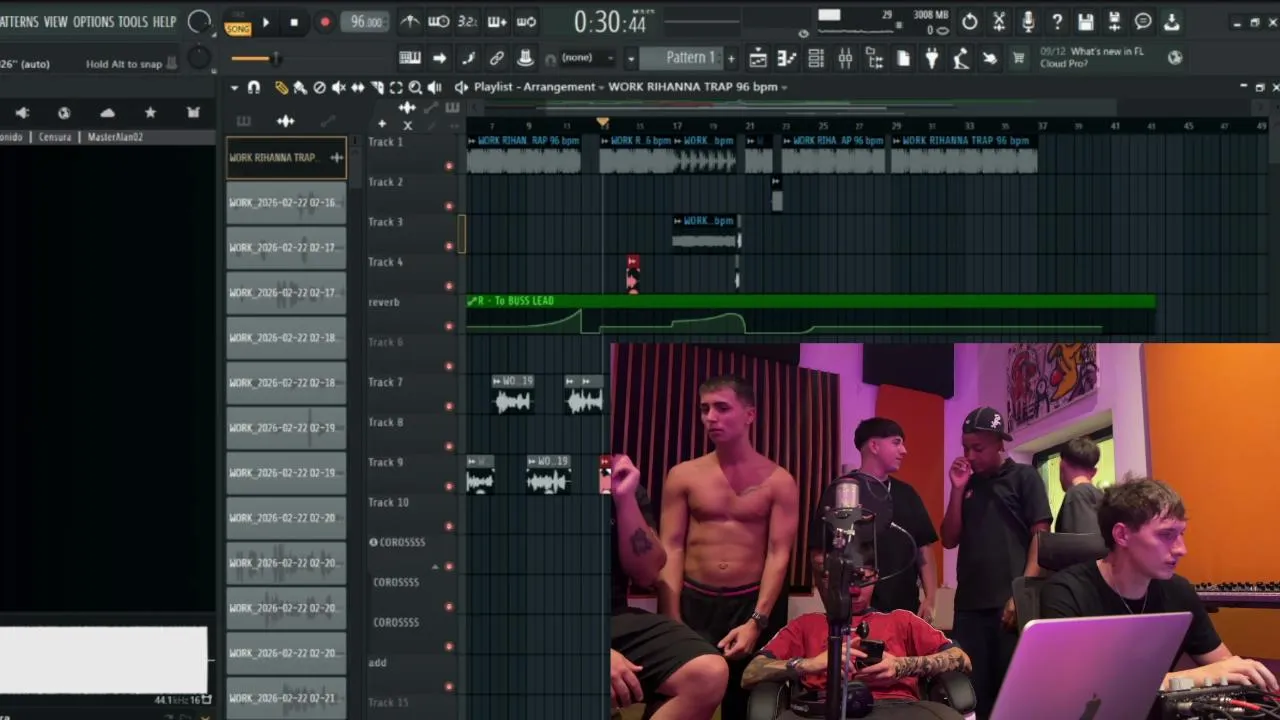Select the Paint brush tool

(x=300, y=88)
